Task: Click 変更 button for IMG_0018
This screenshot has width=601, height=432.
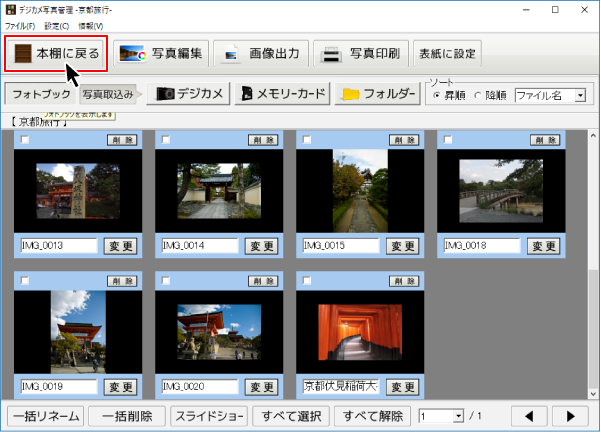Action: tap(544, 246)
